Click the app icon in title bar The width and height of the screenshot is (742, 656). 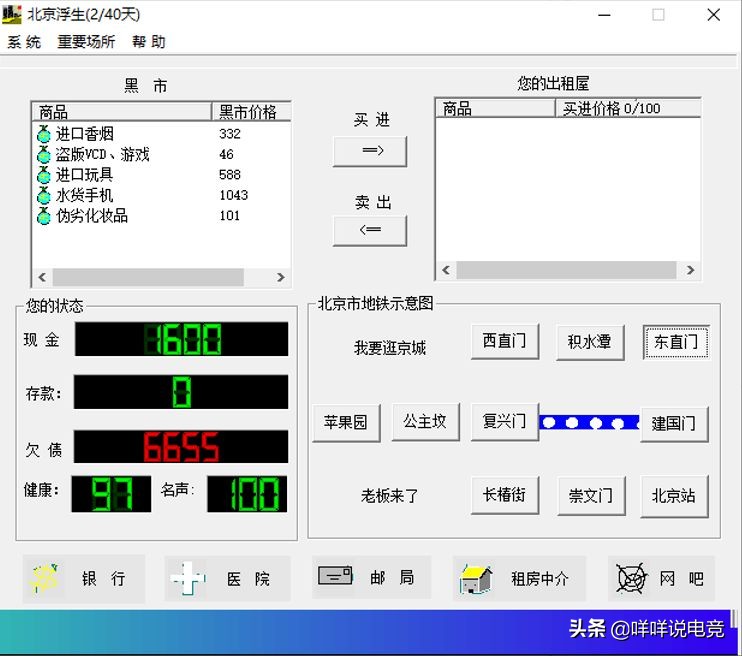pyautogui.click(x=12, y=14)
